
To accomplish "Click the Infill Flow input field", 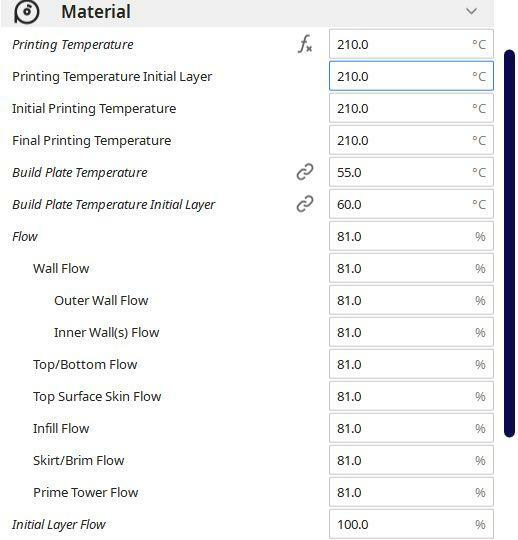I will click(411, 428).
